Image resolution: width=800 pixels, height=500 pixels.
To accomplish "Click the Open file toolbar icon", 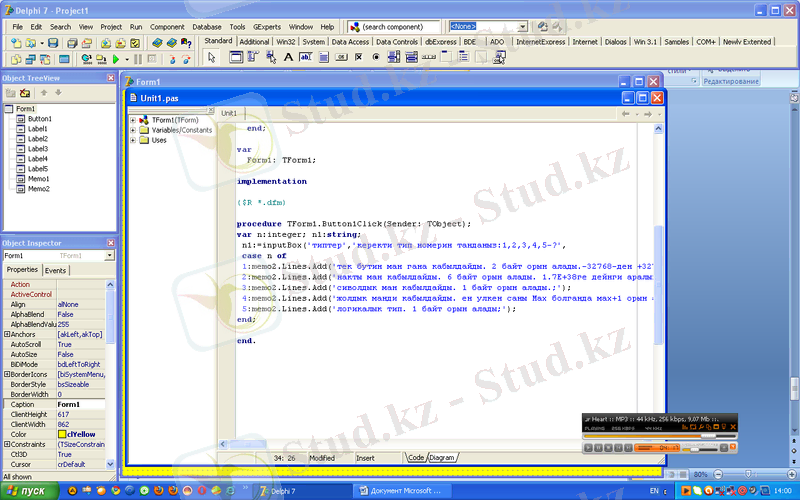I will click(x=31, y=43).
